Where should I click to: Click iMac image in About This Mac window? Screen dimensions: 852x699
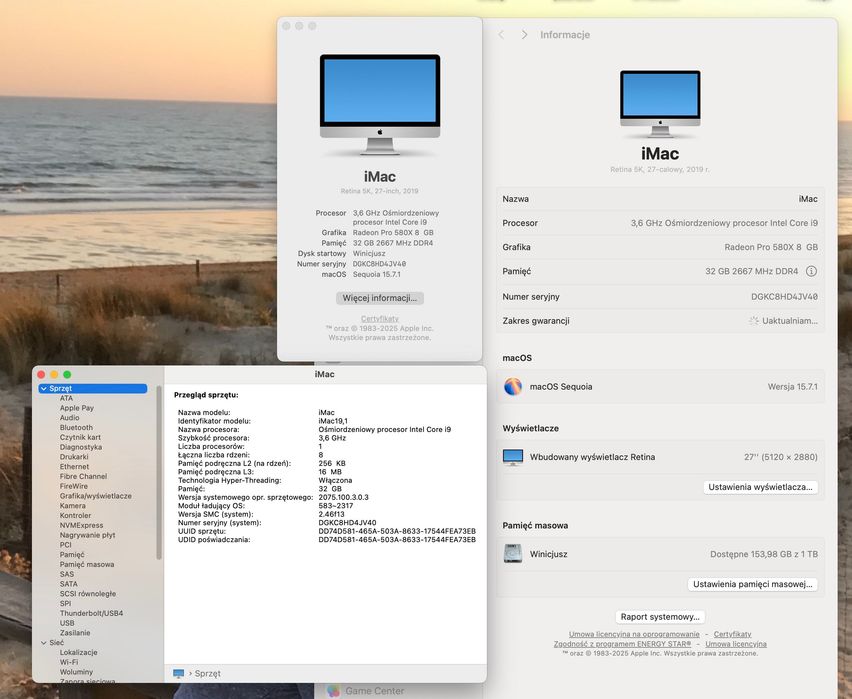[380, 104]
